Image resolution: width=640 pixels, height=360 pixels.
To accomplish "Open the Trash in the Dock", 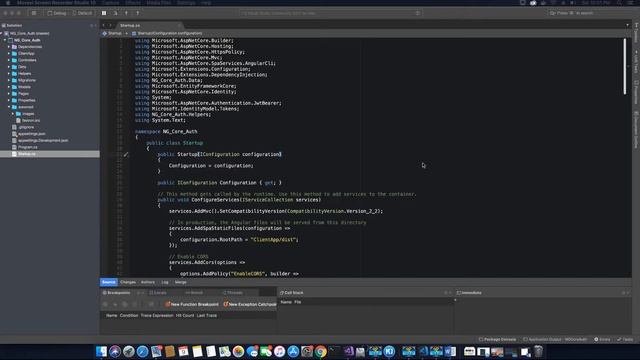I will coord(538,351).
